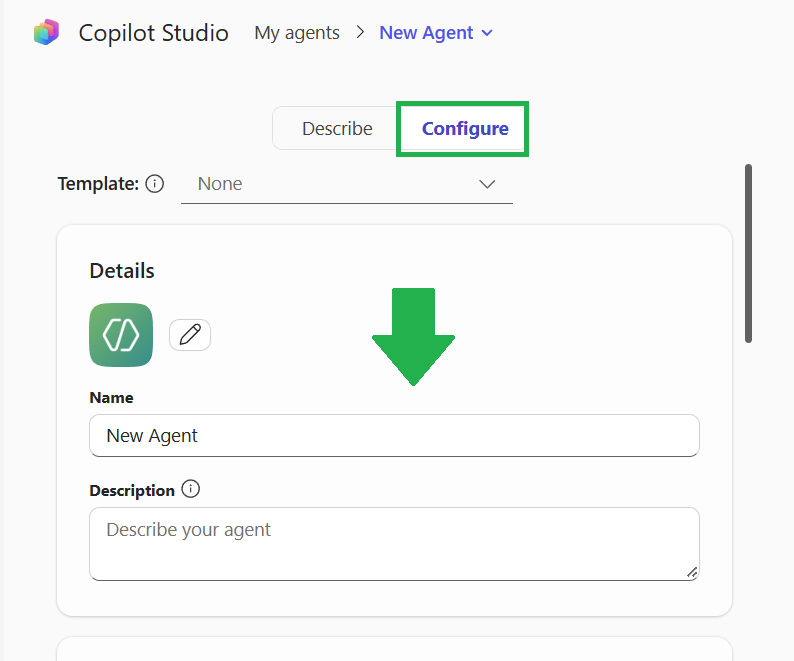Open the Template dropdown set to None
Viewport: 794px width, 661px height.
pos(347,184)
